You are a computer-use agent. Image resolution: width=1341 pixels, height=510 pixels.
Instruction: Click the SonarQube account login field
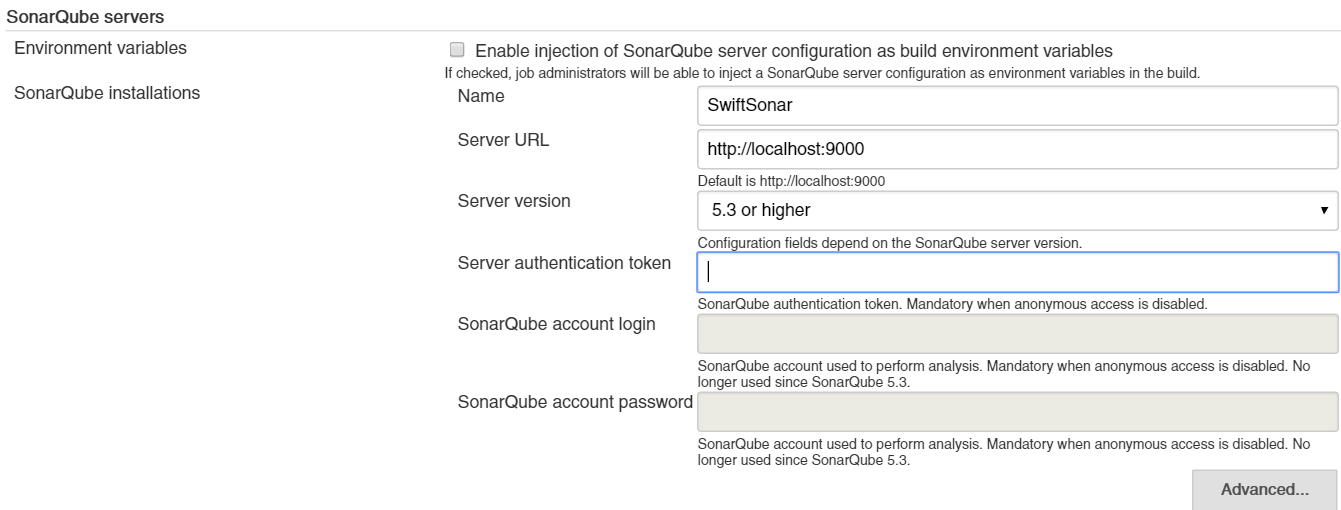pyautogui.click(x=1017, y=334)
